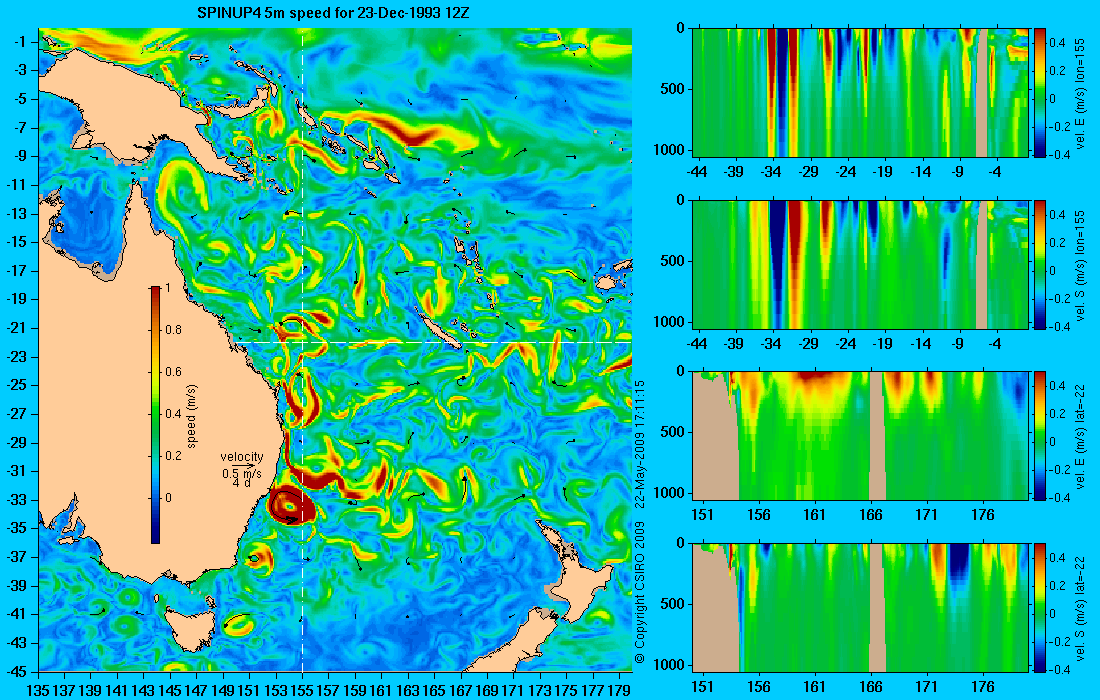Select the vel. E lon=155 section plot
The width and height of the screenshot is (1100, 700).
(x=860, y=93)
